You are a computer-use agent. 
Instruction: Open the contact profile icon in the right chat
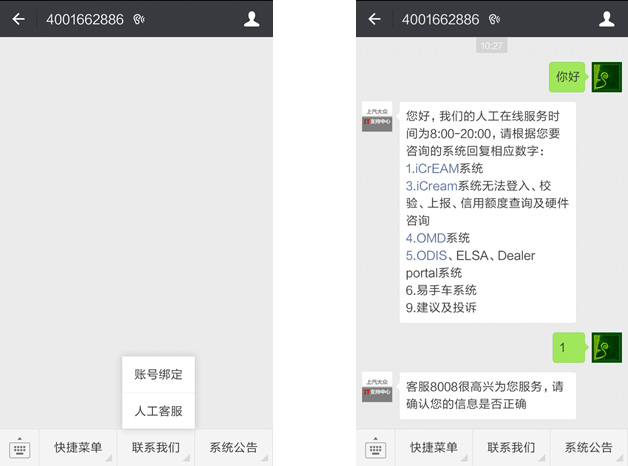[607, 19]
